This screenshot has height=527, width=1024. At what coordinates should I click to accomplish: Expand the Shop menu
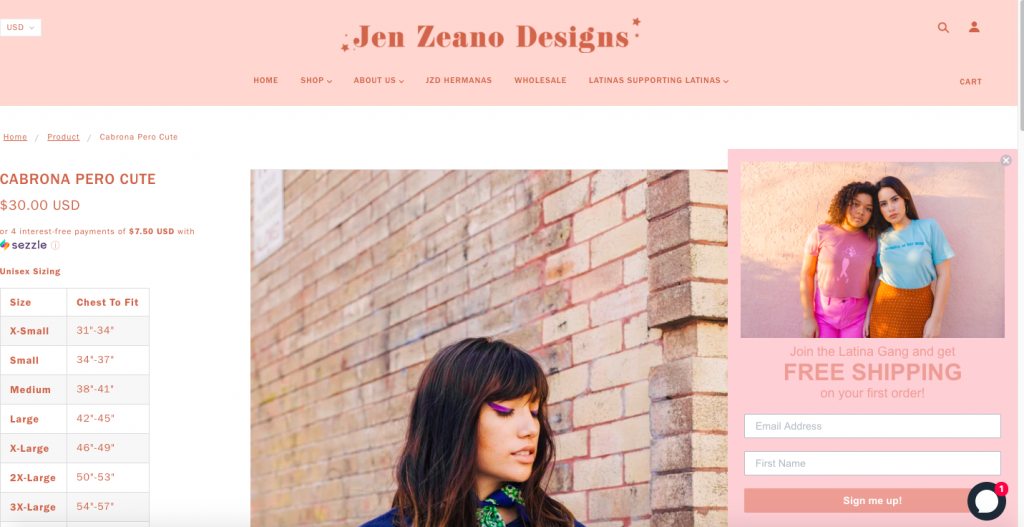[x=316, y=80]
